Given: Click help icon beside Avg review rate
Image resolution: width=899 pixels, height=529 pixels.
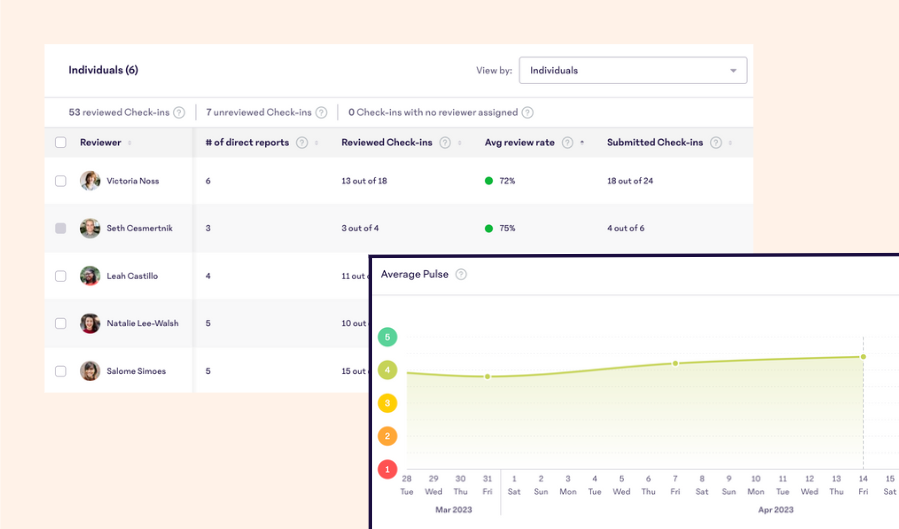Looking at the screenshot, I should click(567, 143).
